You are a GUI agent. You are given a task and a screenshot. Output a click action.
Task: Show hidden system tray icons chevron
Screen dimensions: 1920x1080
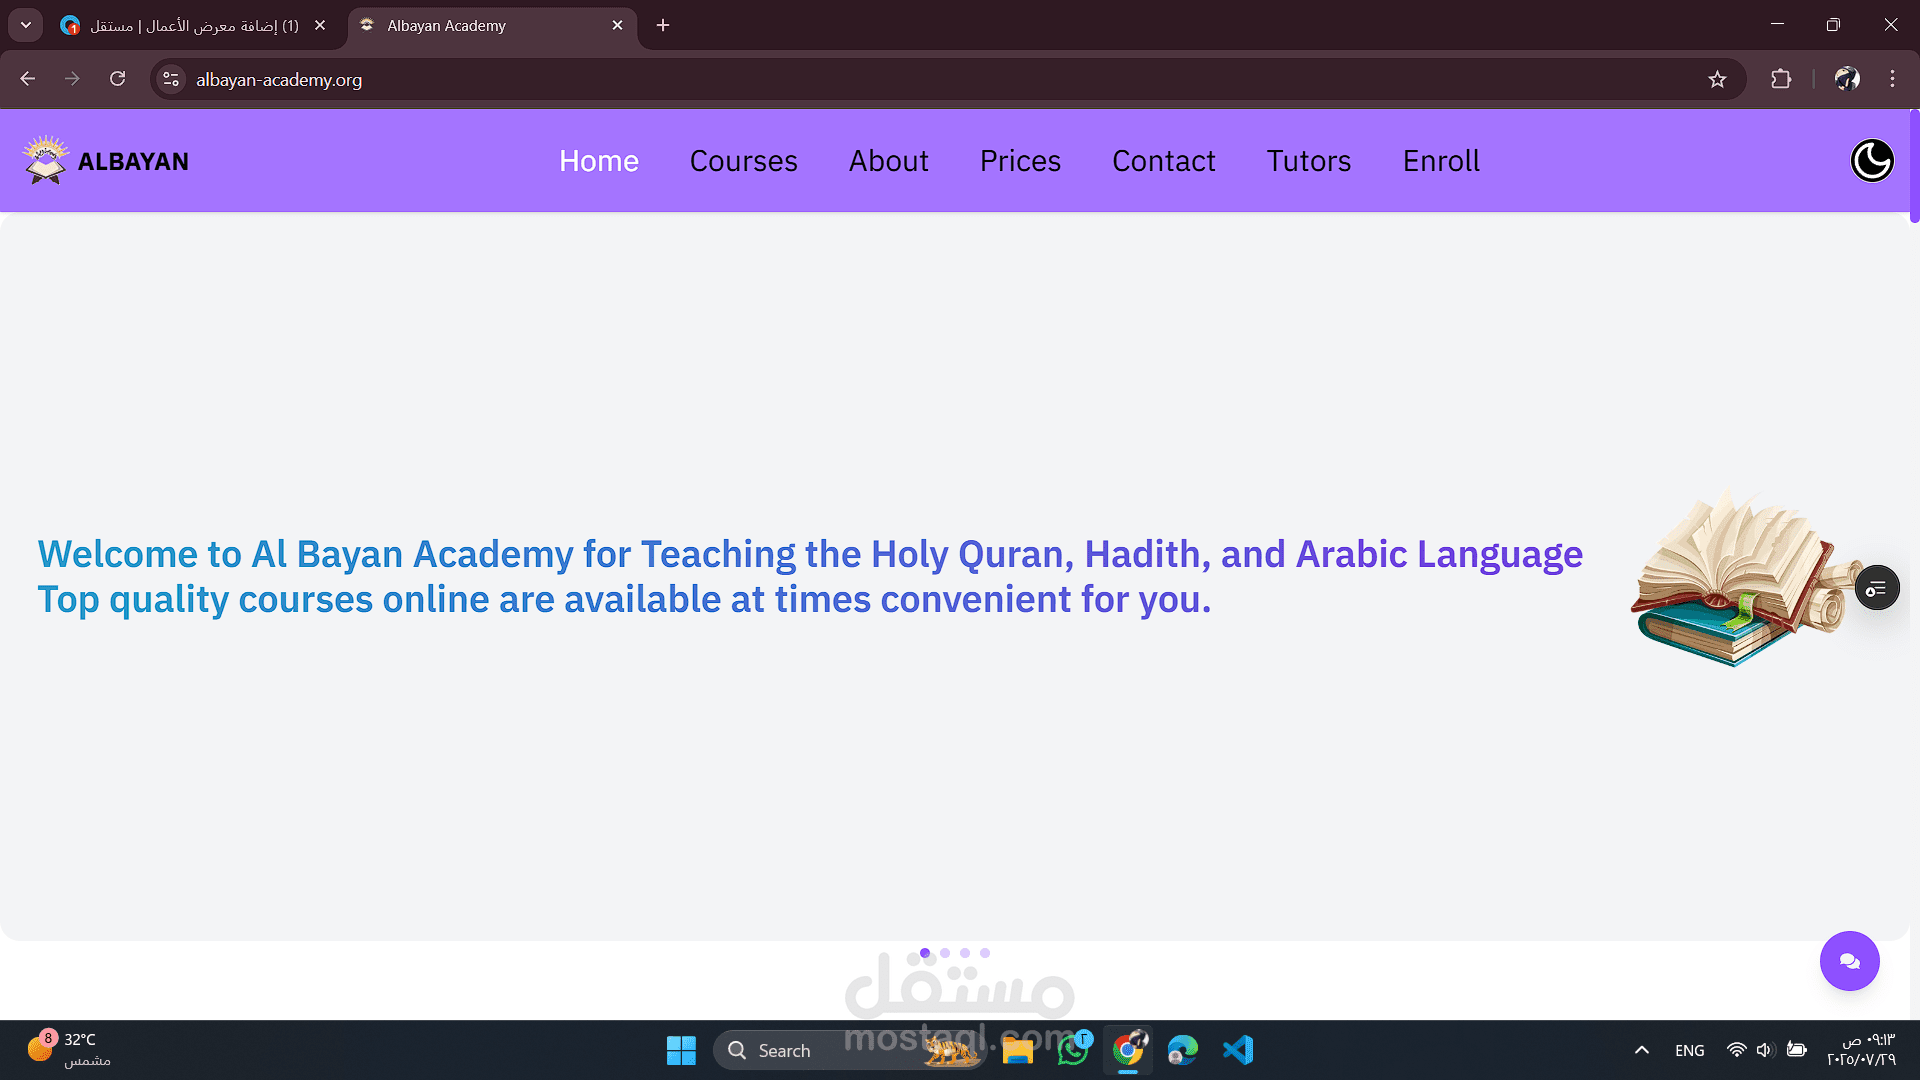click(x=1641, y=1050)
